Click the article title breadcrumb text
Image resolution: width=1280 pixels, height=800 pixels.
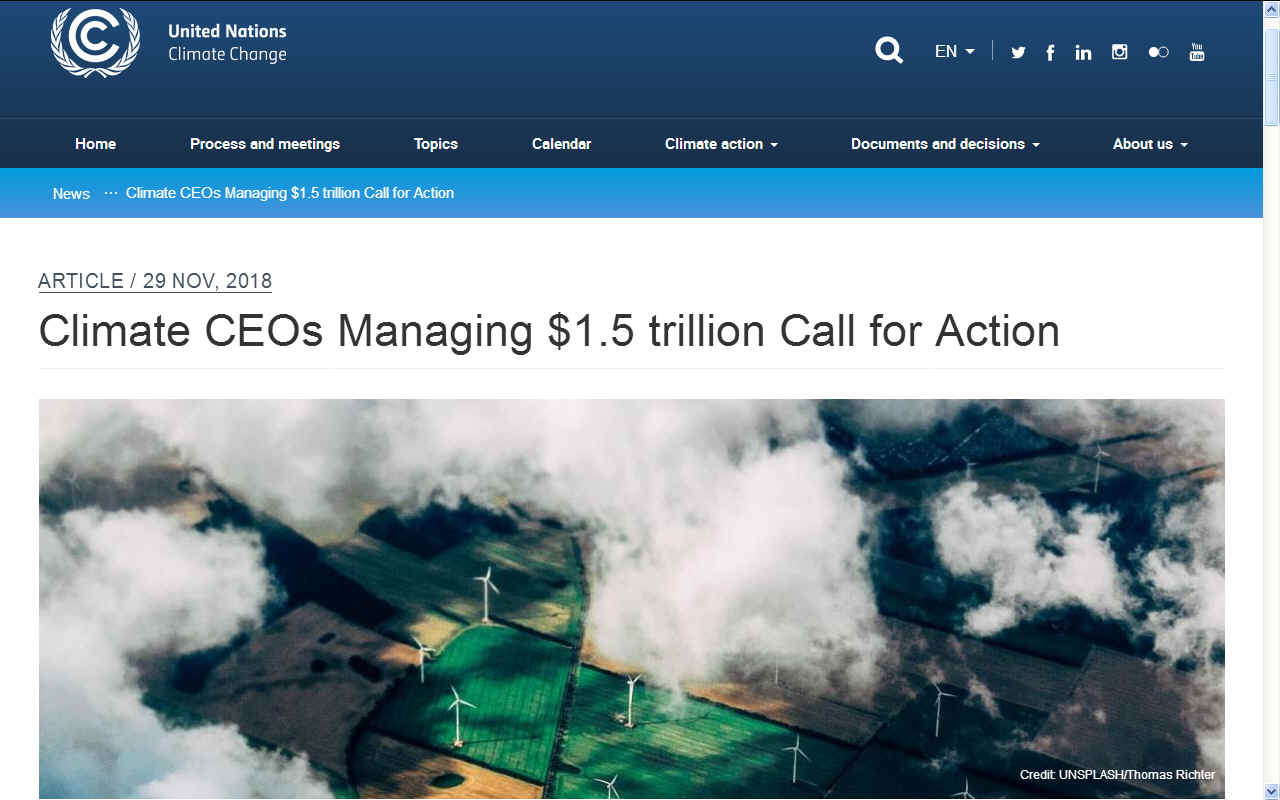tap(290, 193)
